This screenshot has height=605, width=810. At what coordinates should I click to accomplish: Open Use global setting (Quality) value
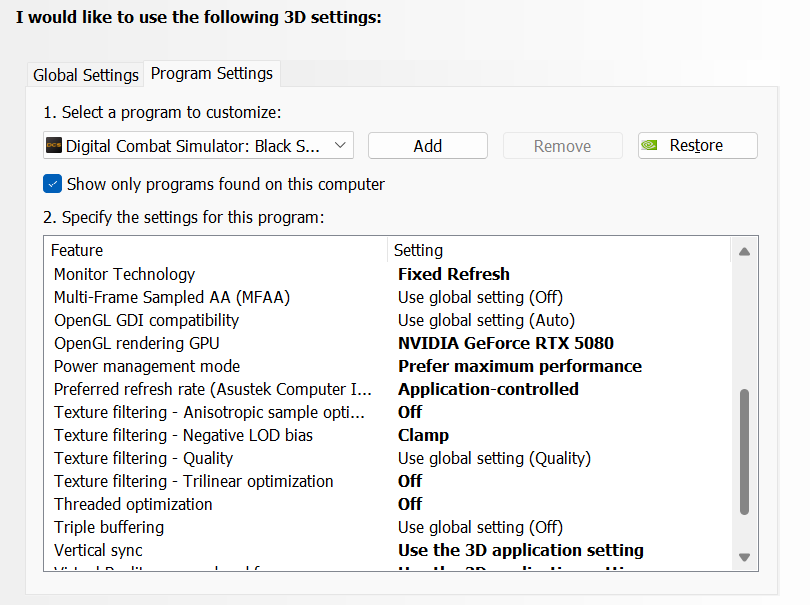494,458
